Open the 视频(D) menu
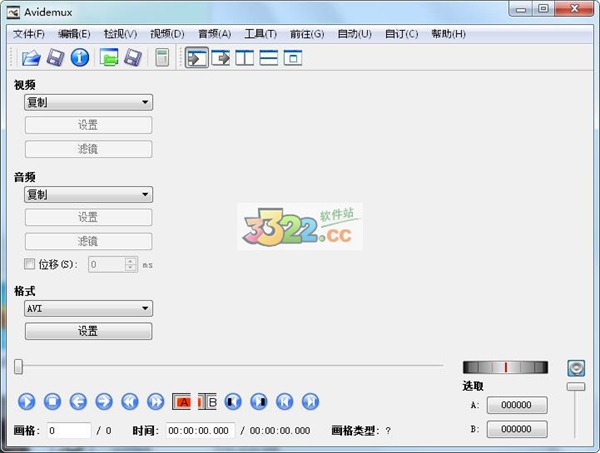This screenshot has width=600, height=453. [x=167, y=34]
